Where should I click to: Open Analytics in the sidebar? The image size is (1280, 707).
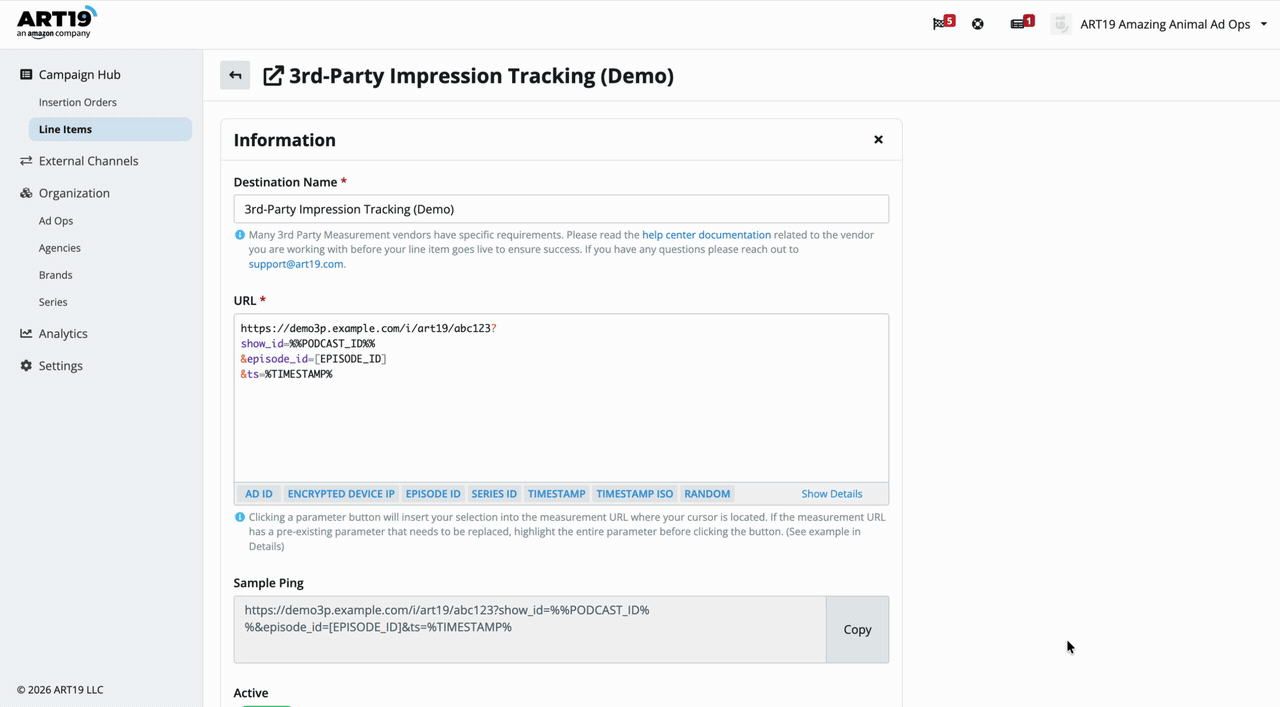tap(63, 333)
